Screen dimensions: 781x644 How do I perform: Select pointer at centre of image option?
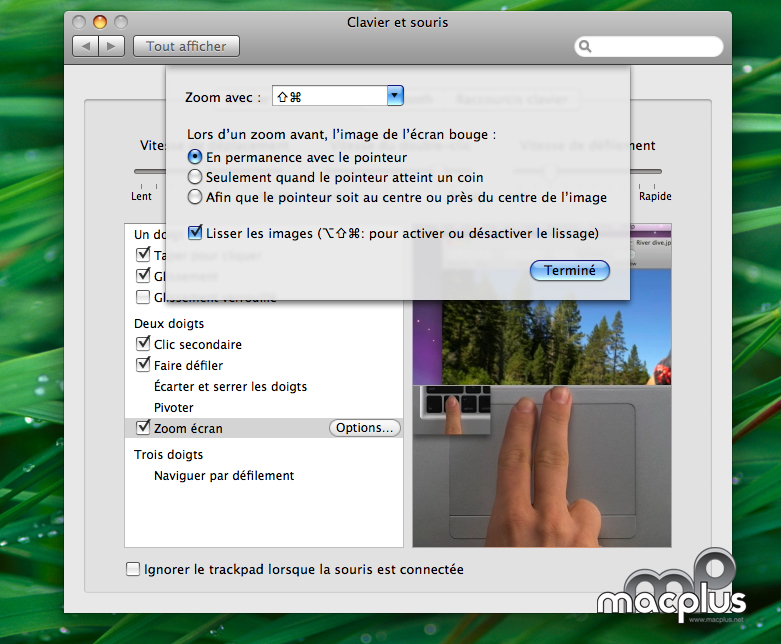tap(195, 197)
